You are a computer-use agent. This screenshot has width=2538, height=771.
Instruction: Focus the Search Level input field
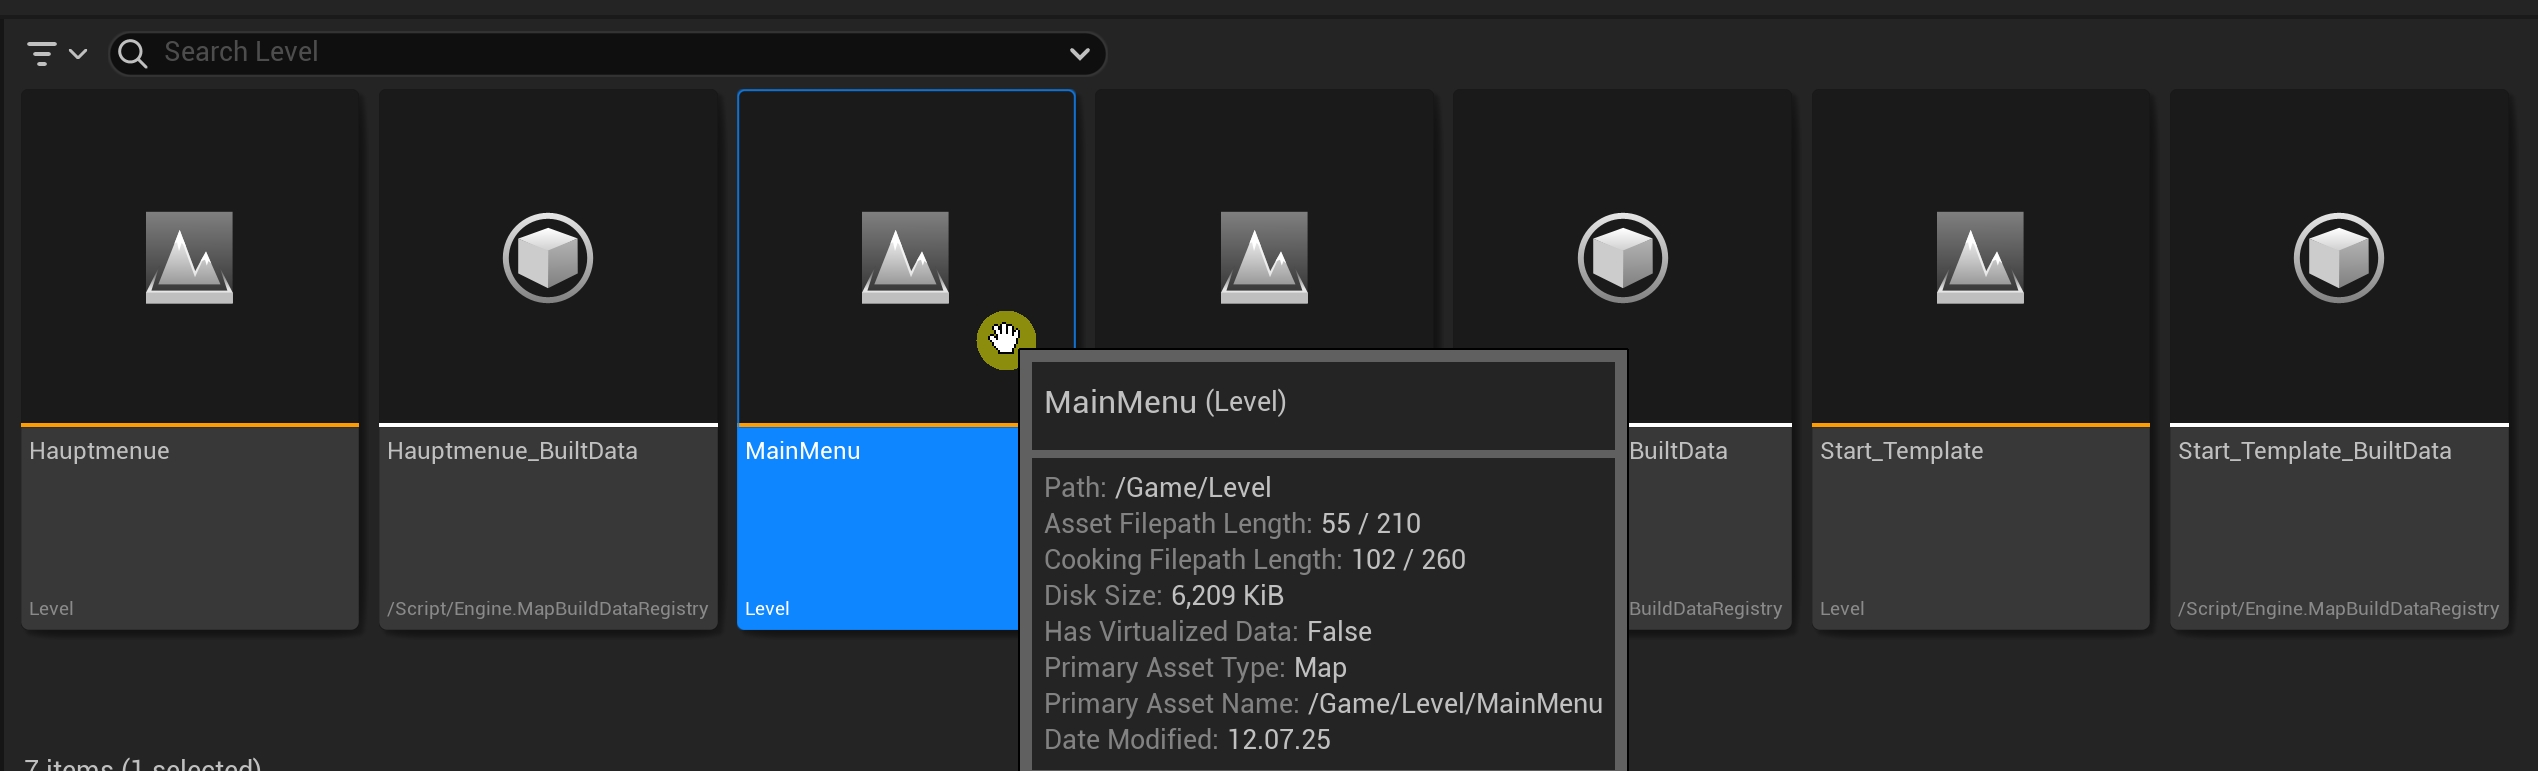click(600, 52)
